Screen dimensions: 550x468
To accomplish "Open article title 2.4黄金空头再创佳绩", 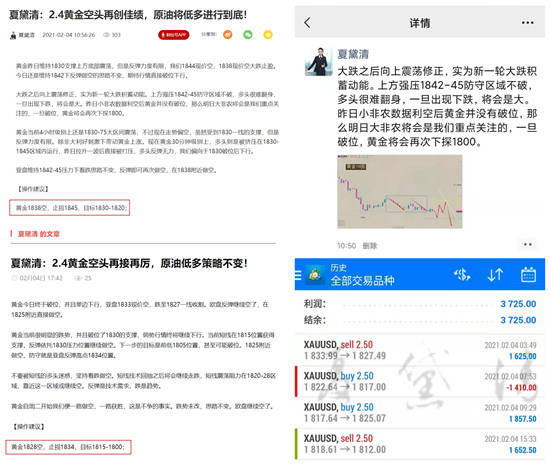I will pos(128,15).
